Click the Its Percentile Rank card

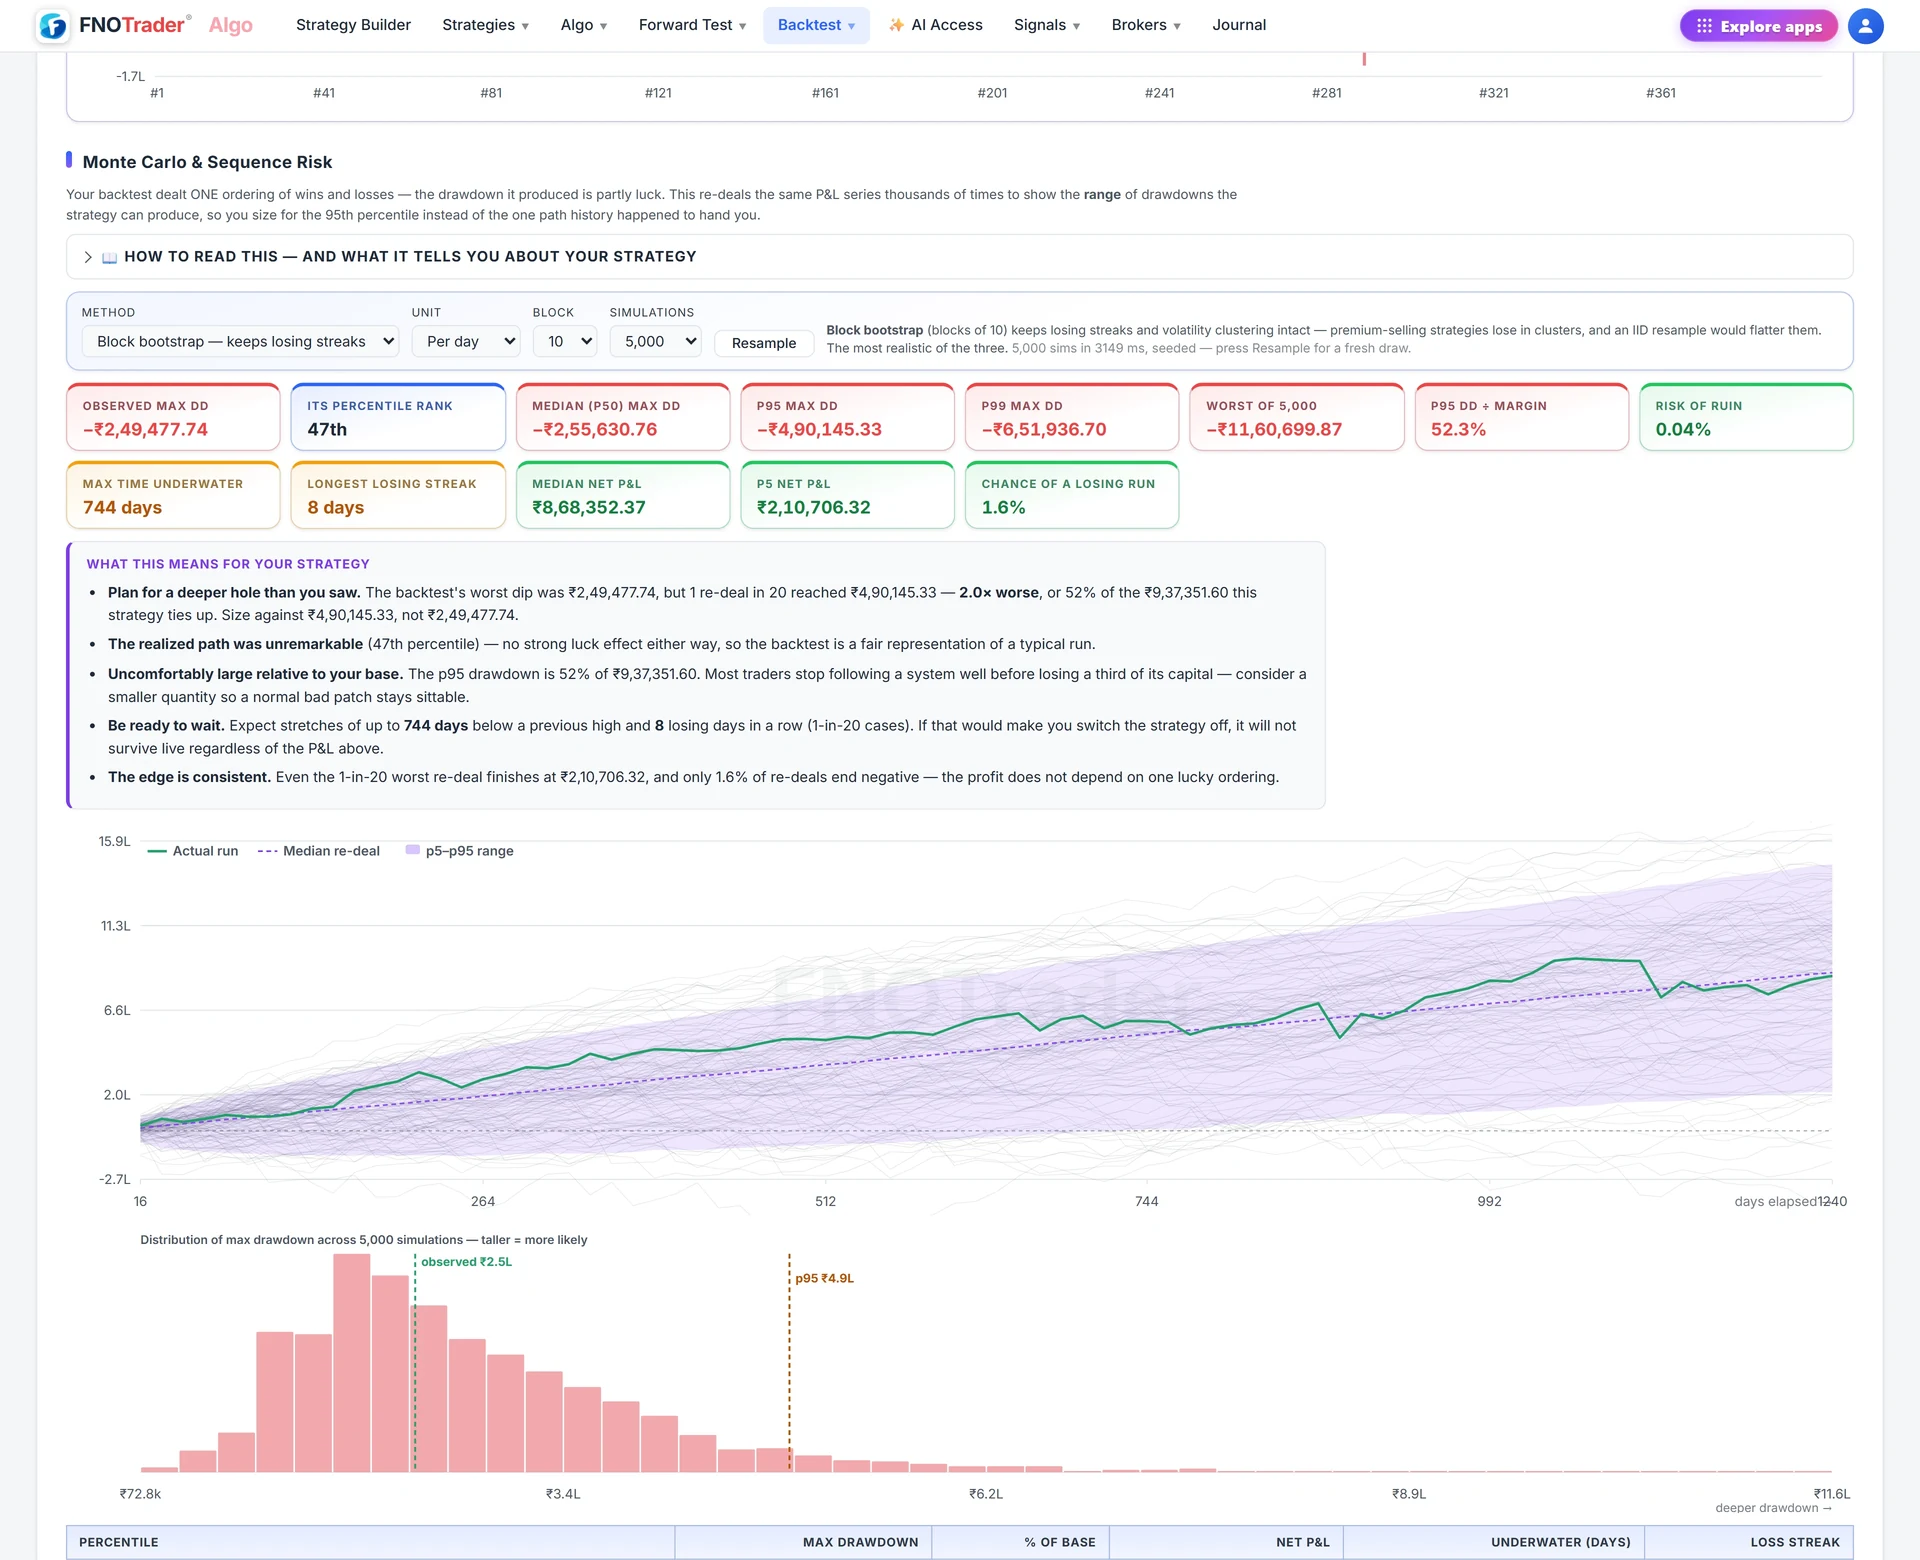click(398, 417)
